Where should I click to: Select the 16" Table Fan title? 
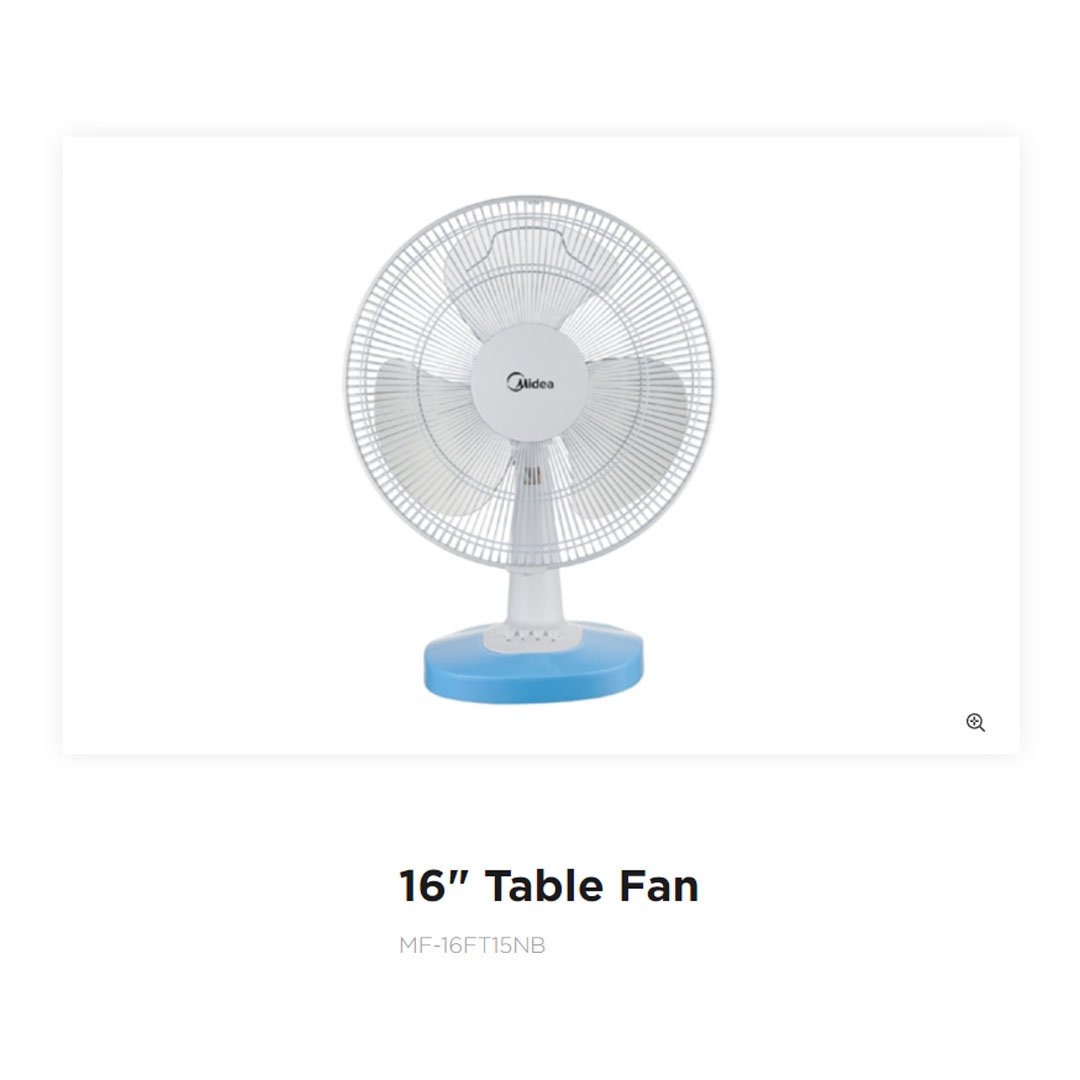(549, 886)
